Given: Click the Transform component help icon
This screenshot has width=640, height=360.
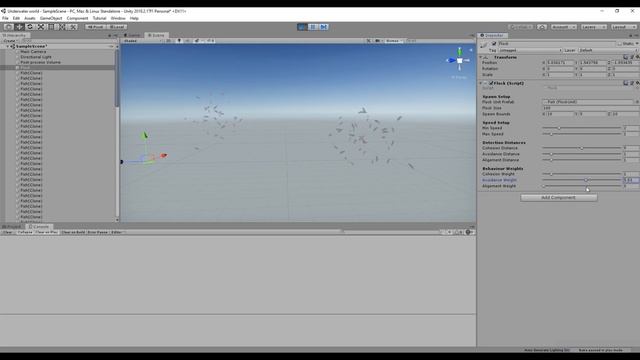Looking at the screenshot, I should coord(625,57).
